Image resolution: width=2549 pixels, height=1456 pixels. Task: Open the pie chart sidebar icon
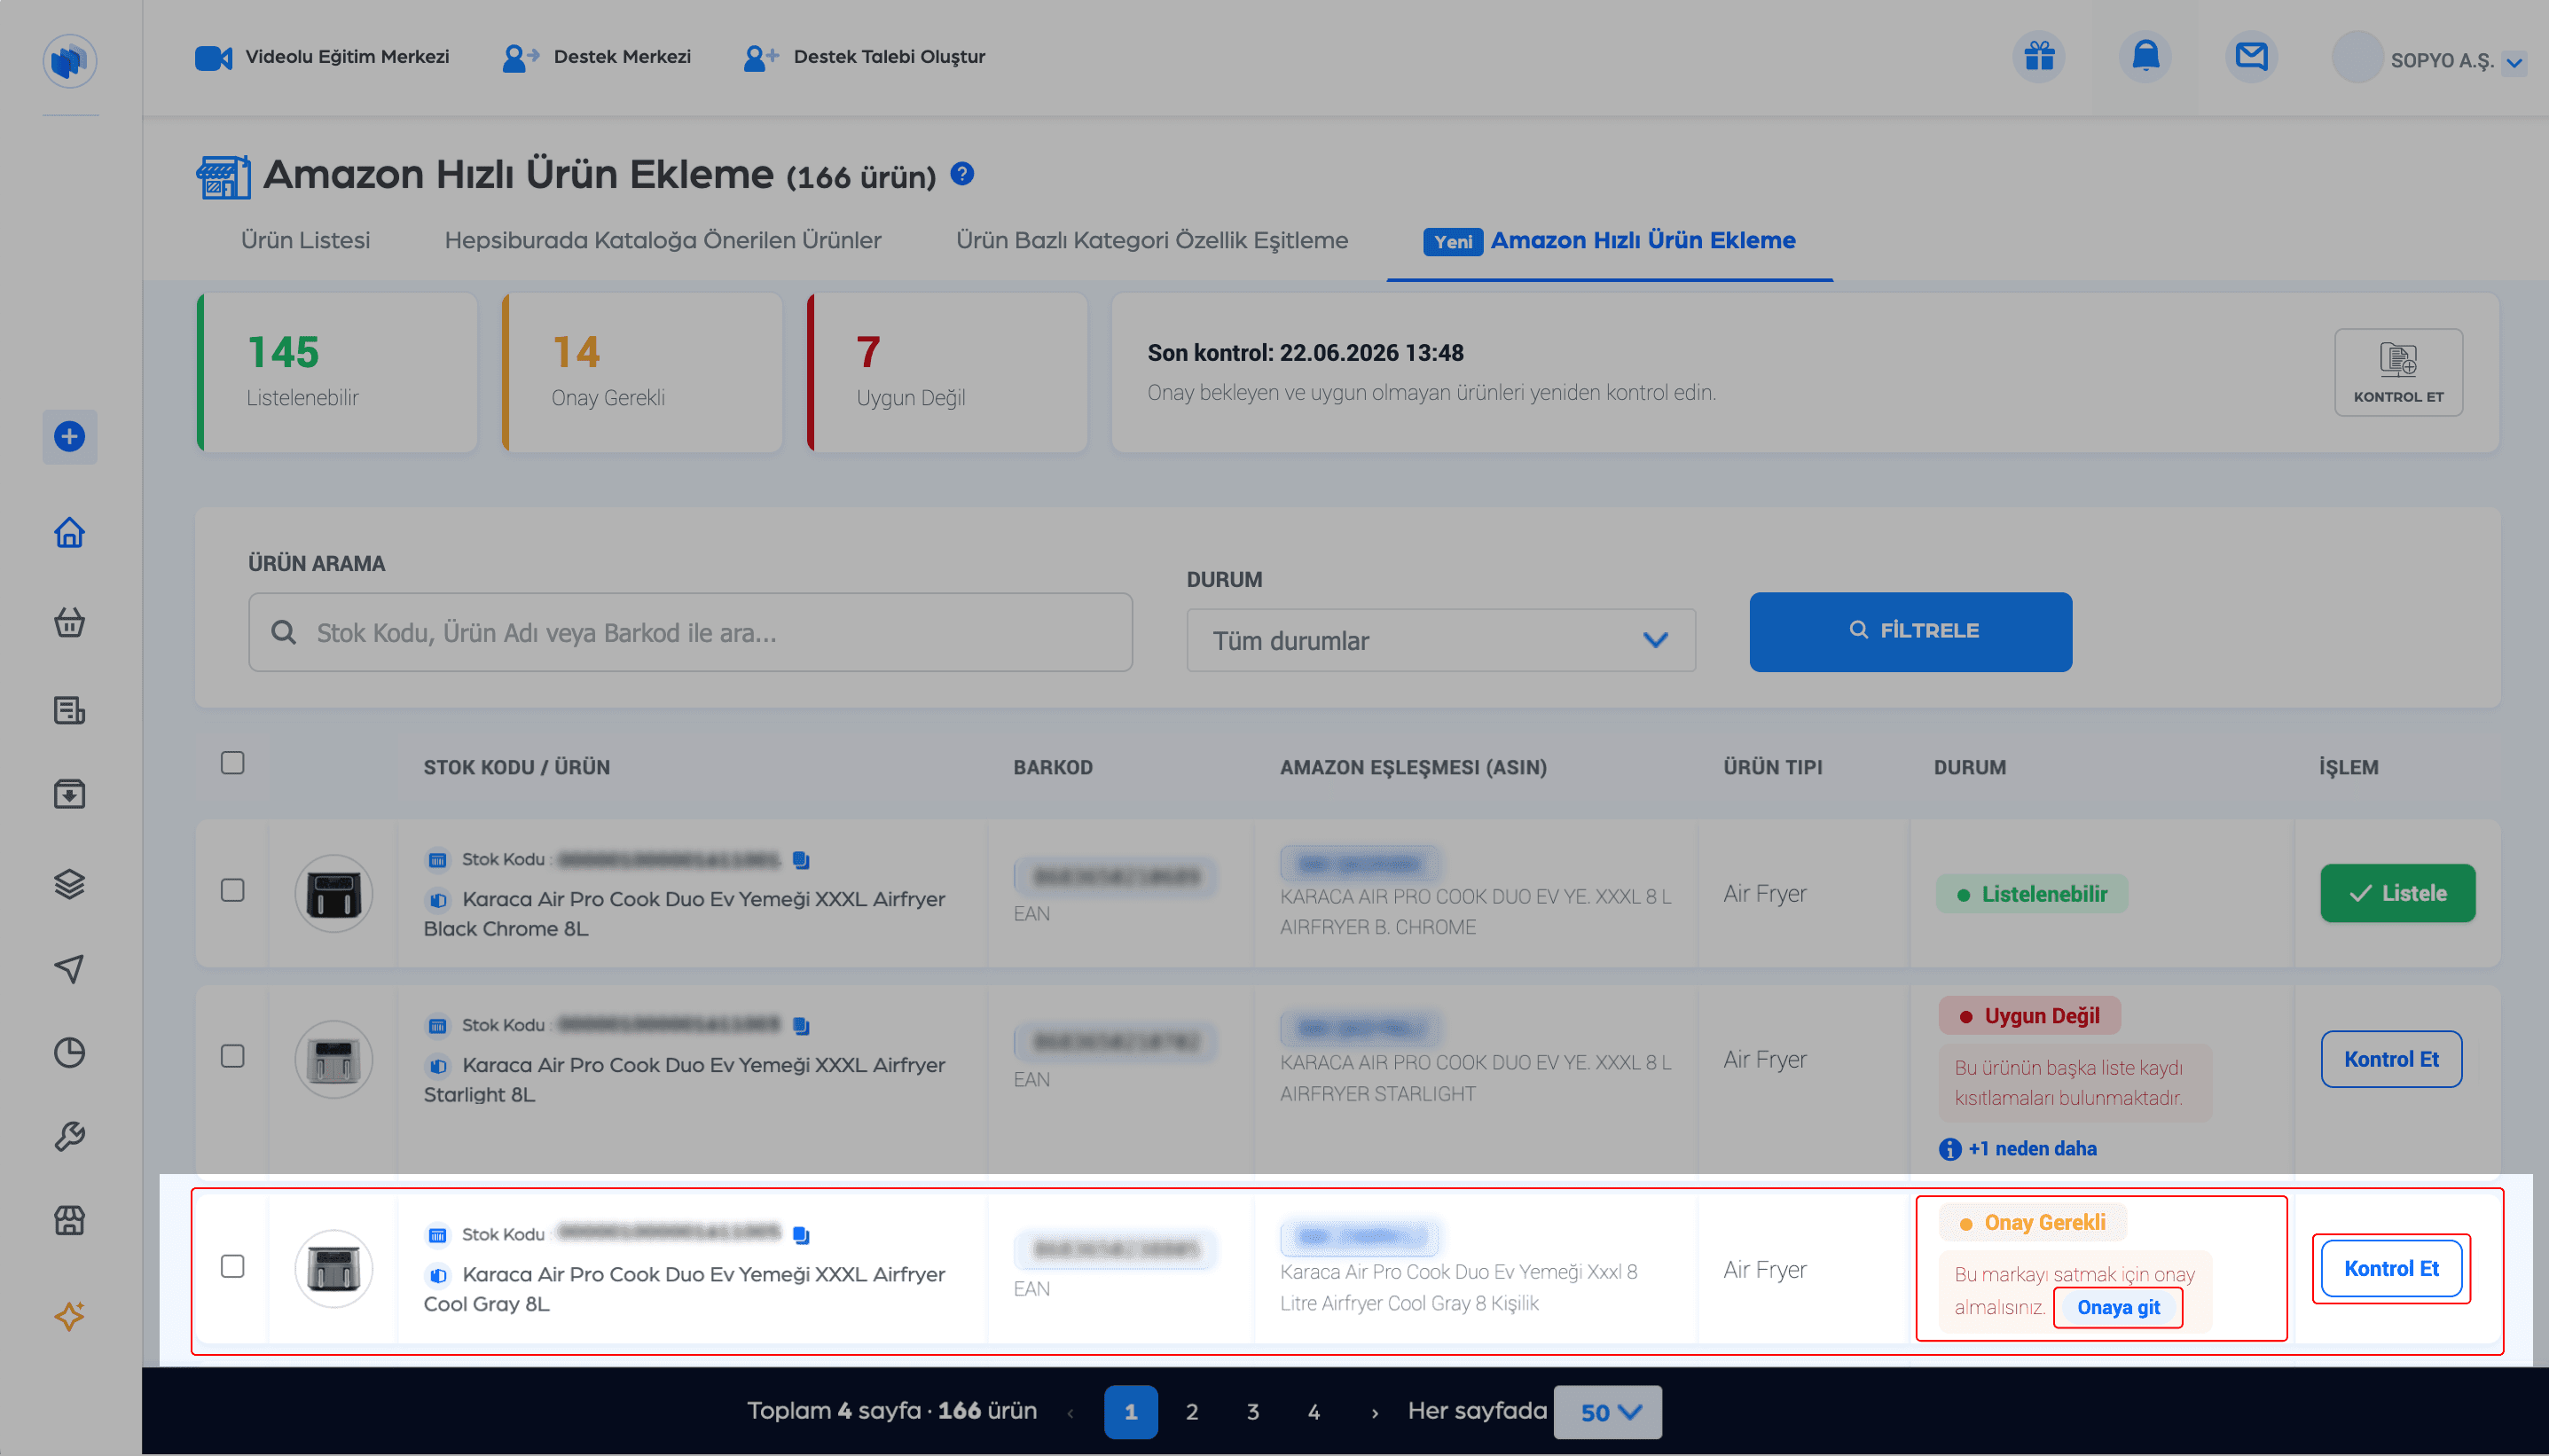click(x=69, y=1052)
